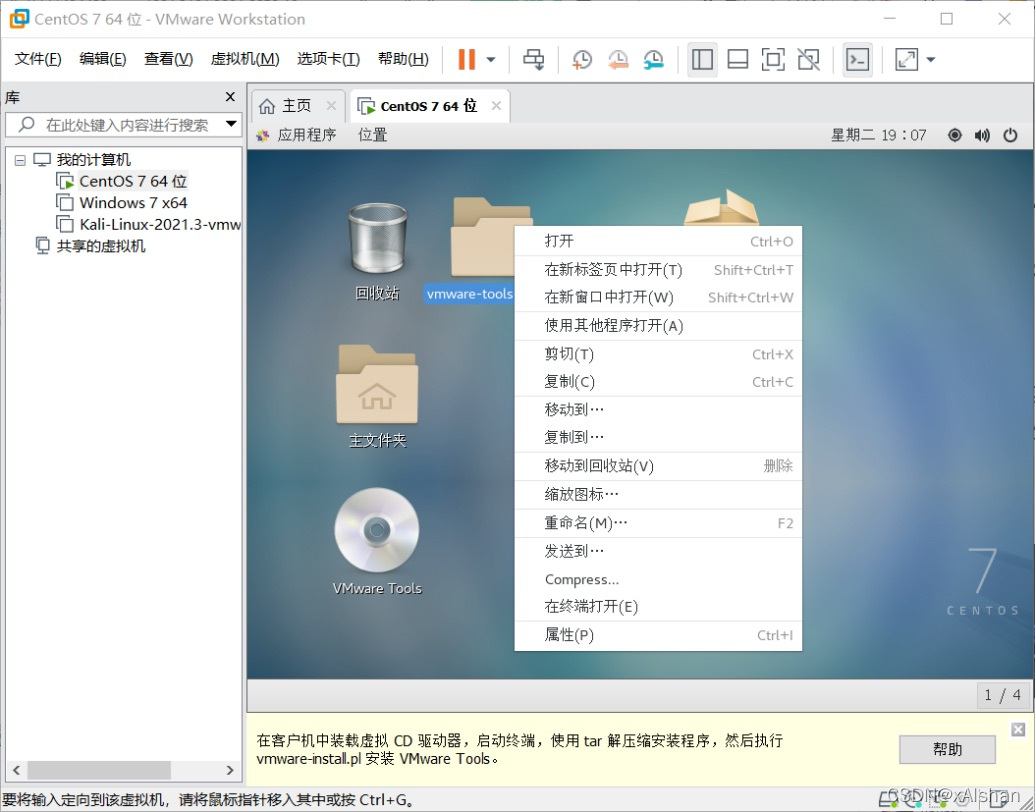Enter full screen mode for the VM
The height and width of the screenshot is (812, 1035).
pos(773,59)
